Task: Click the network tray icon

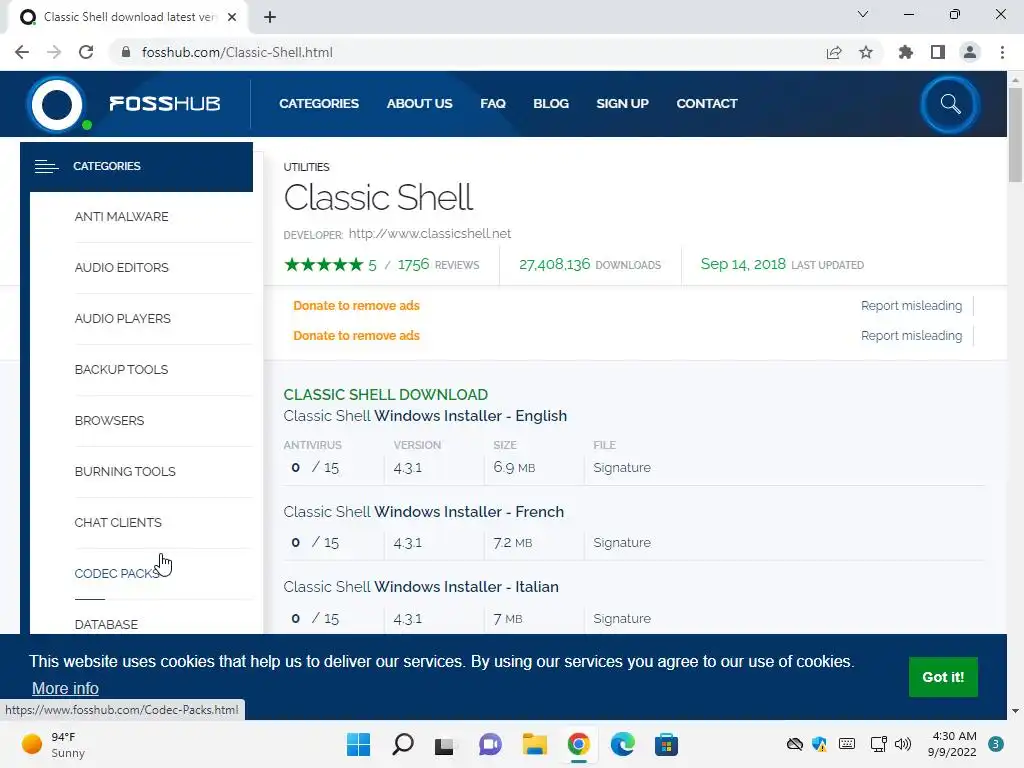Action: (879, 744)
